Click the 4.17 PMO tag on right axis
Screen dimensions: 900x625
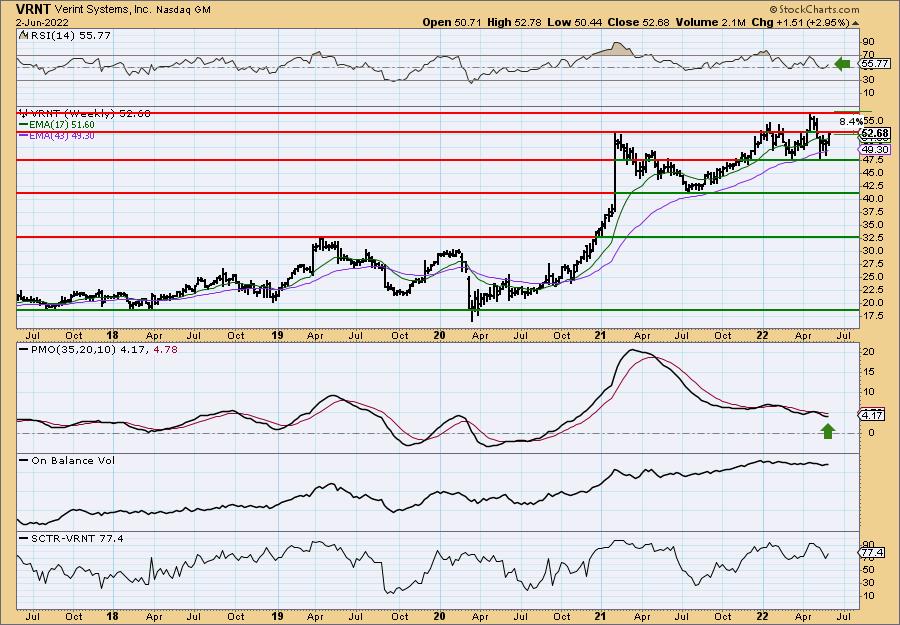(x=872, y=415)
